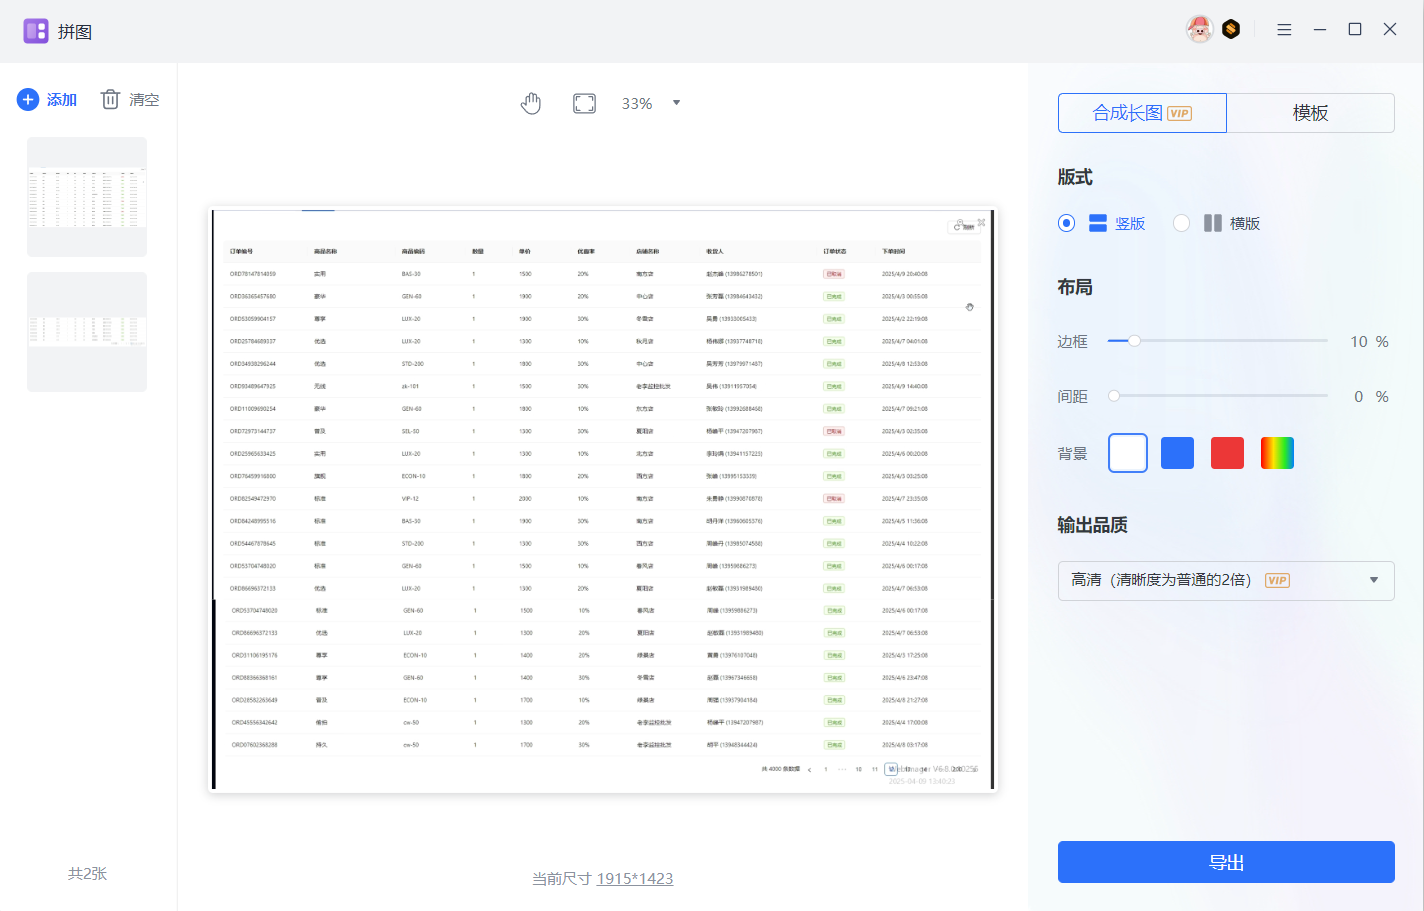Click the fit-to-screen icon
Image resolution: width=1424 pixels, height=911 pixels.
click(x=584, y=104)
